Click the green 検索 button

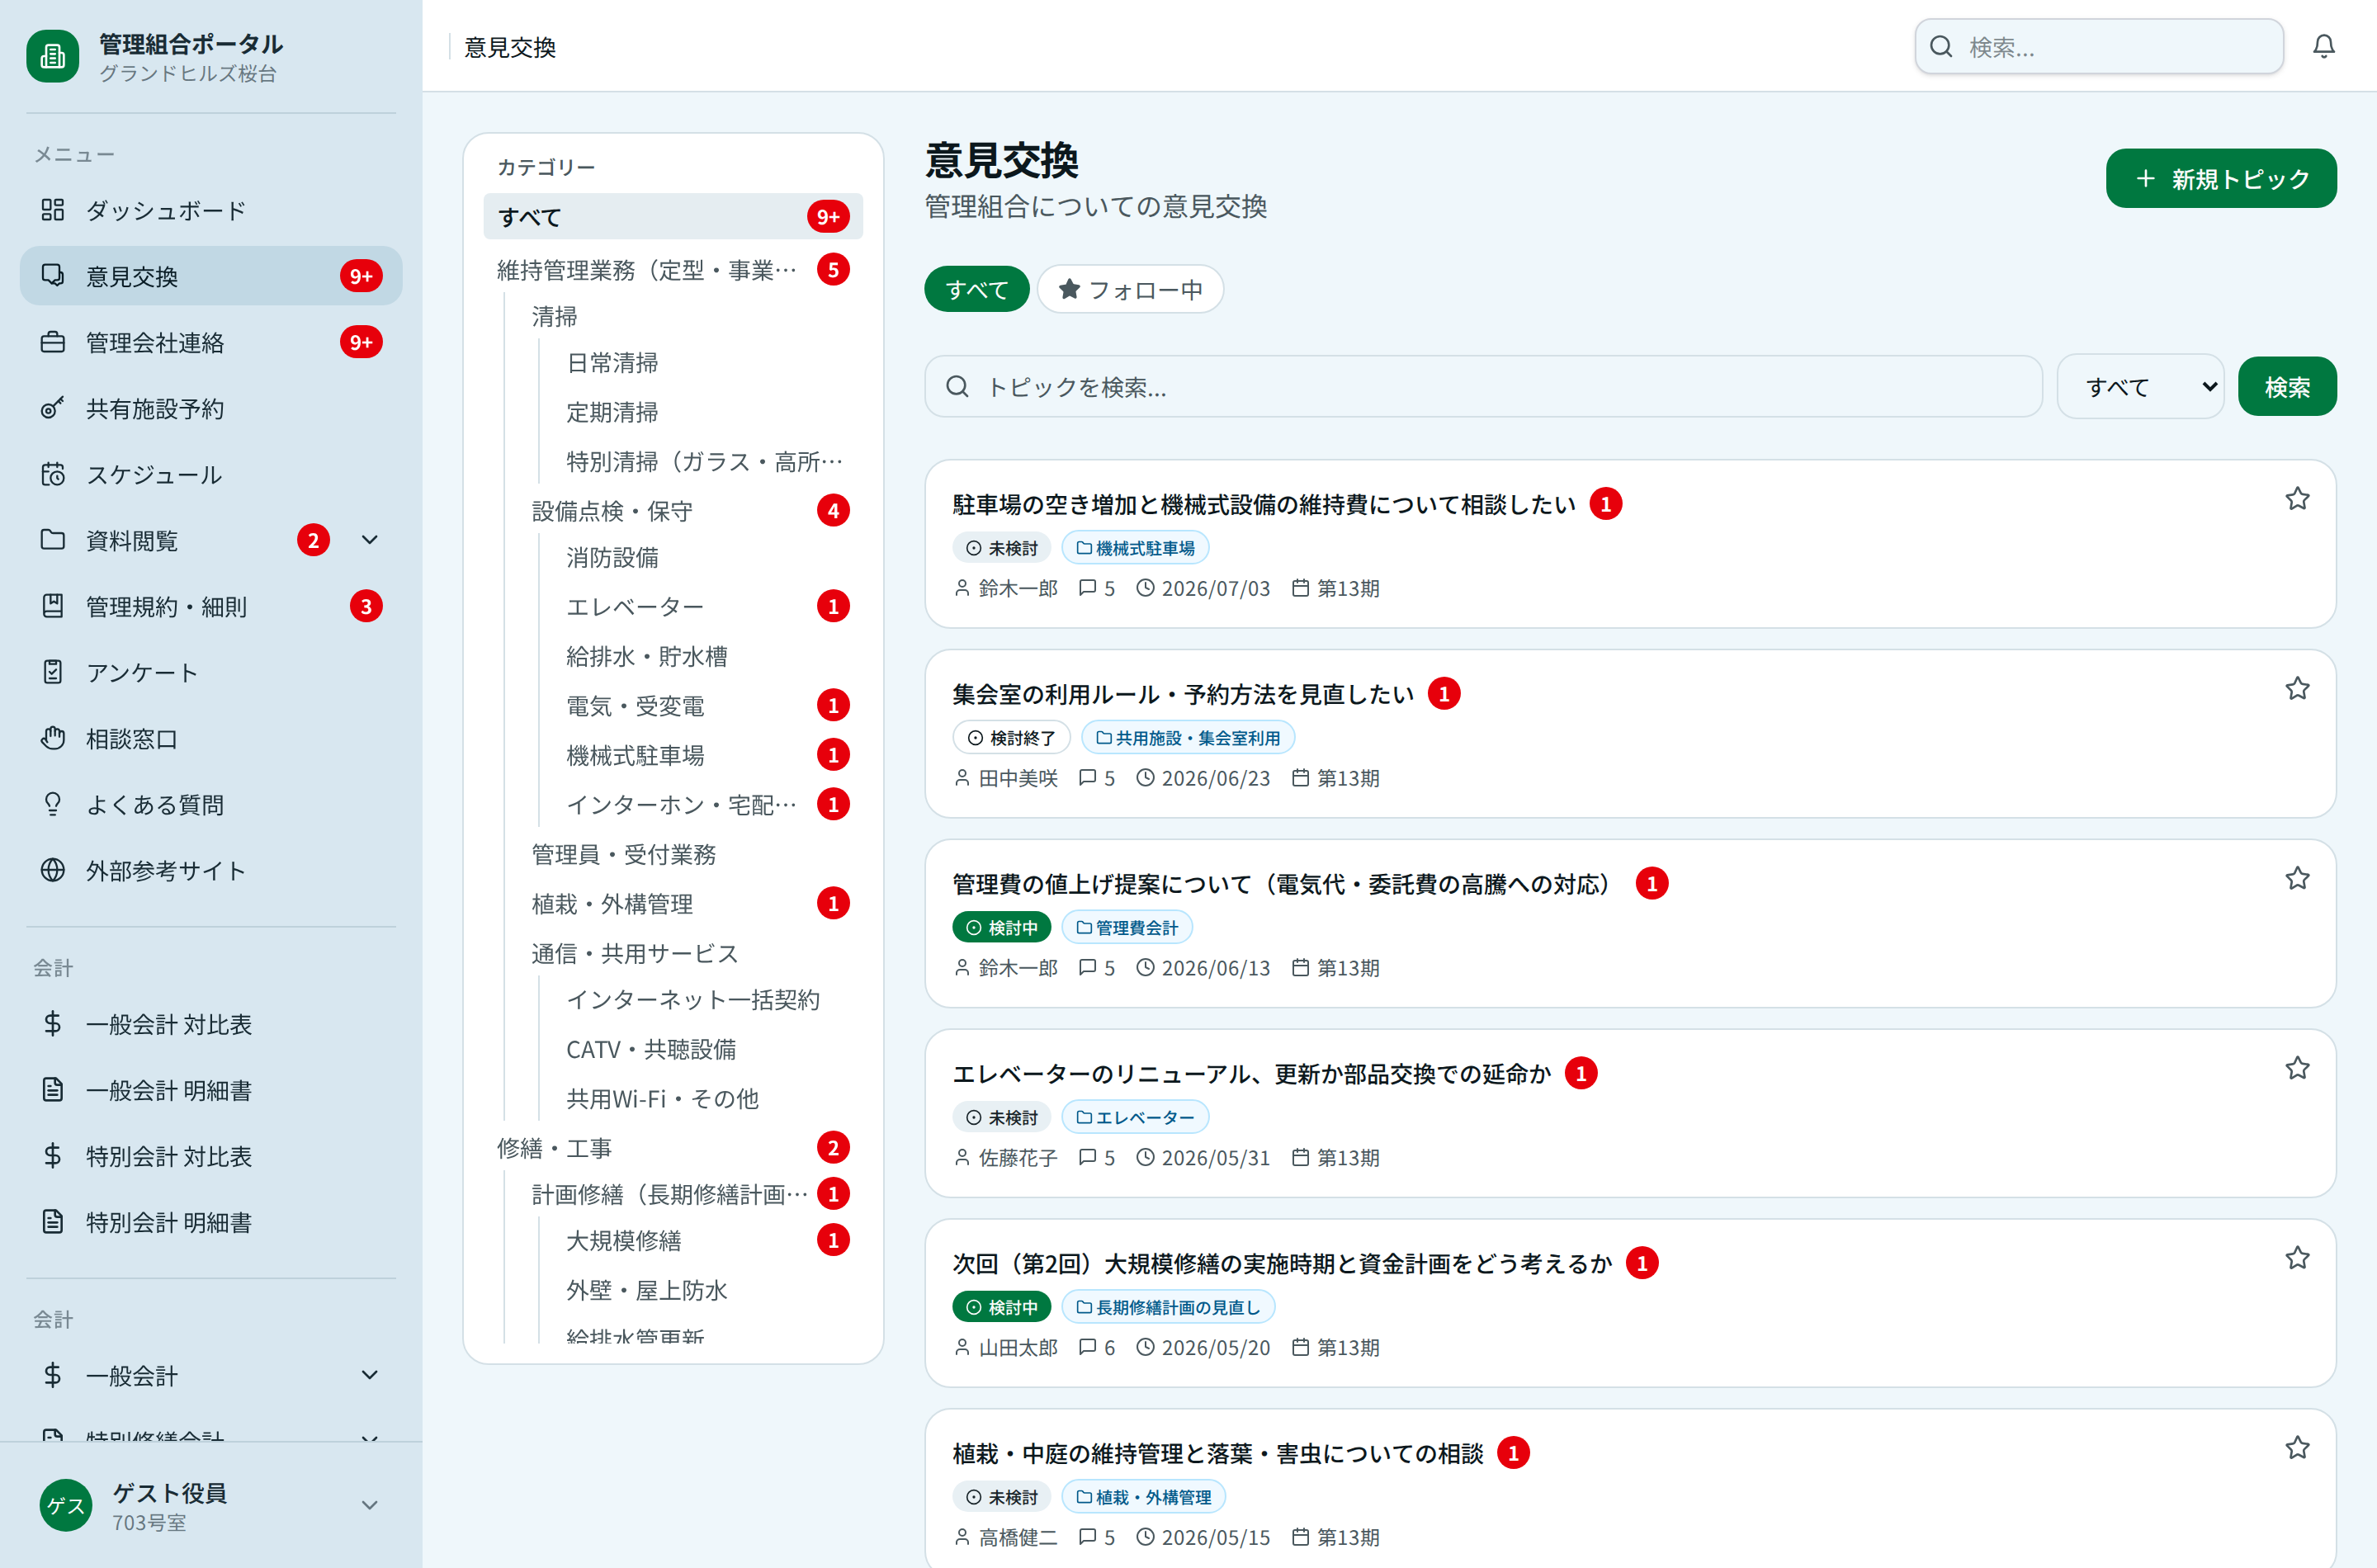click(2287, 386)
